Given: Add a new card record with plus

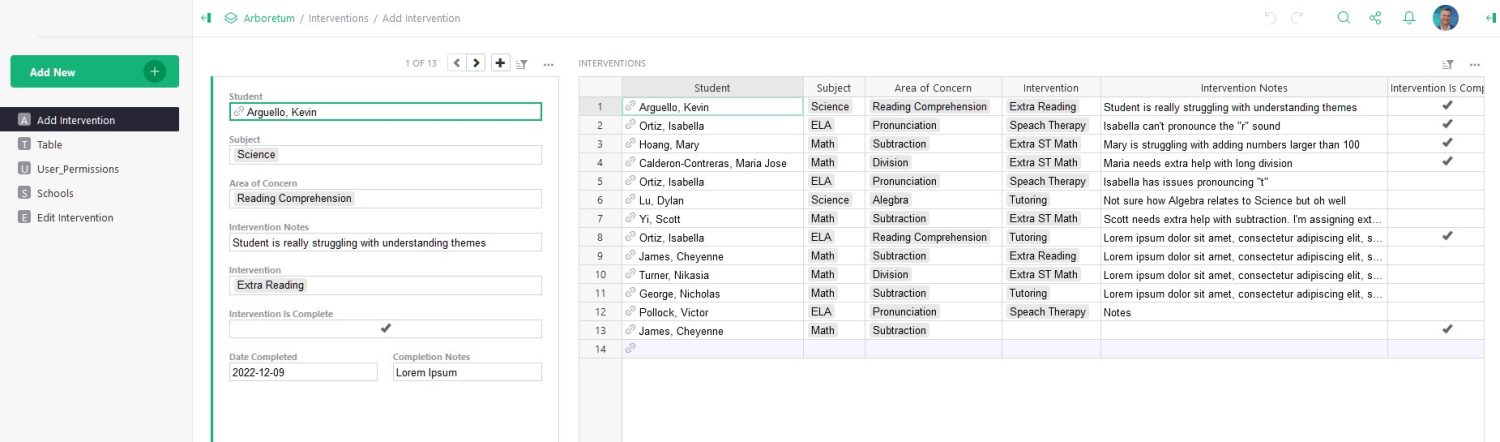Looking at the screenshot, I should click(x=501, y=63).
